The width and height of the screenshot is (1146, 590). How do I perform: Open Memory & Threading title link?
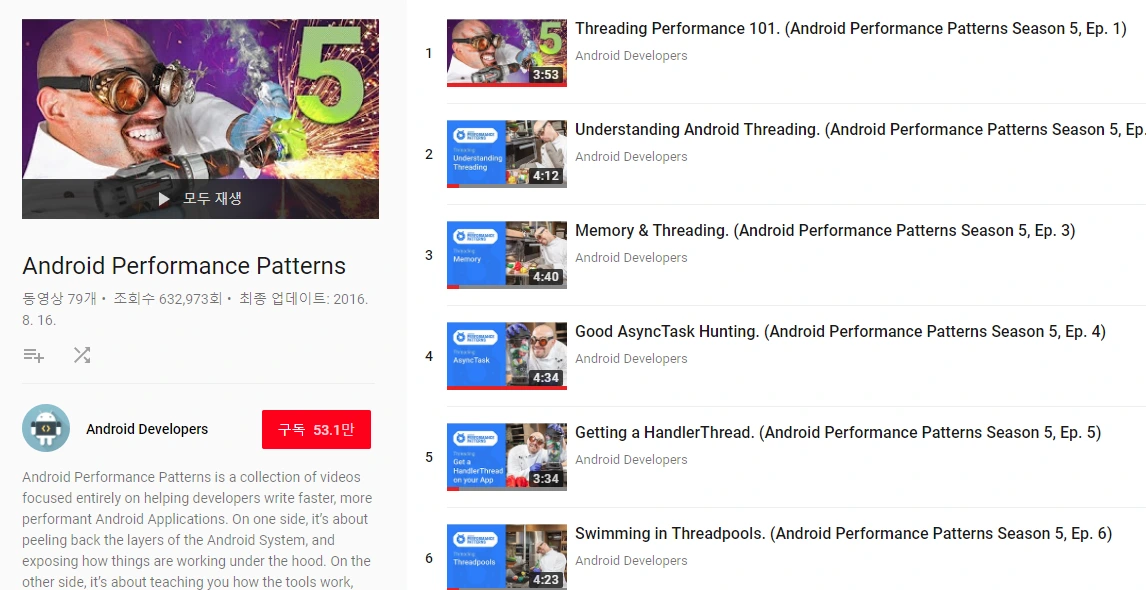825,230
